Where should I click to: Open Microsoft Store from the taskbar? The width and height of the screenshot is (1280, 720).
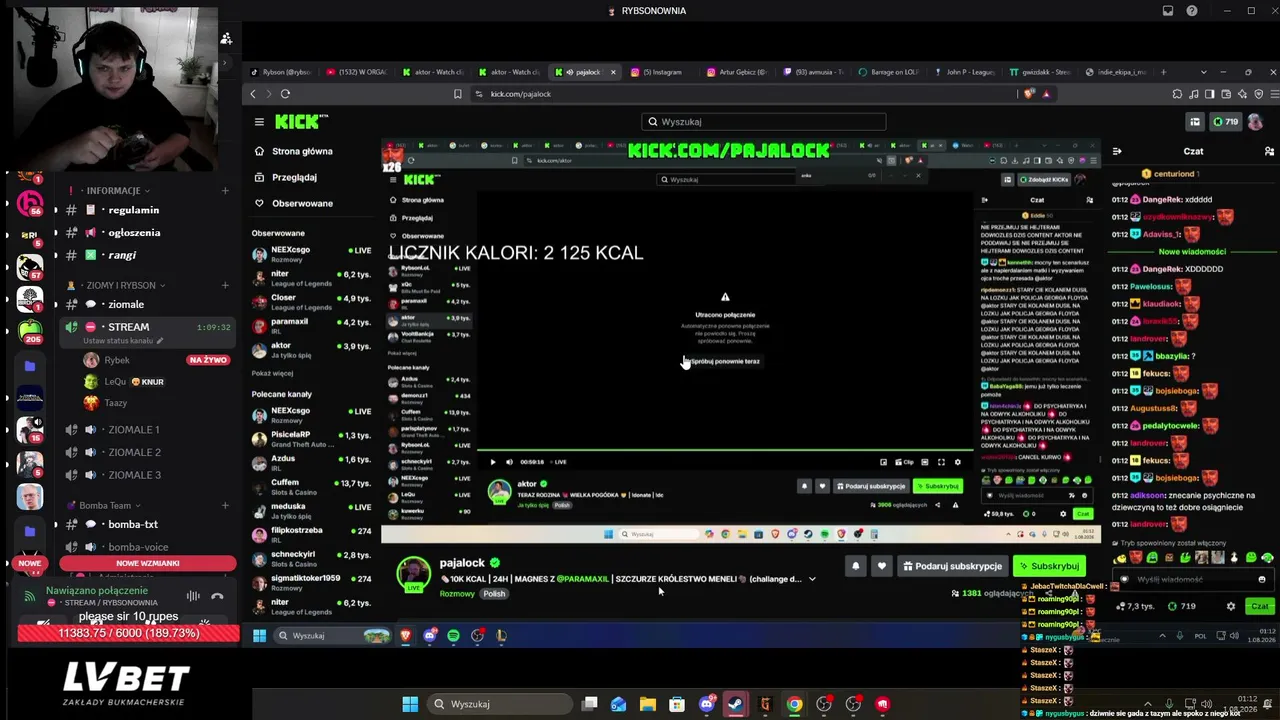677,704
